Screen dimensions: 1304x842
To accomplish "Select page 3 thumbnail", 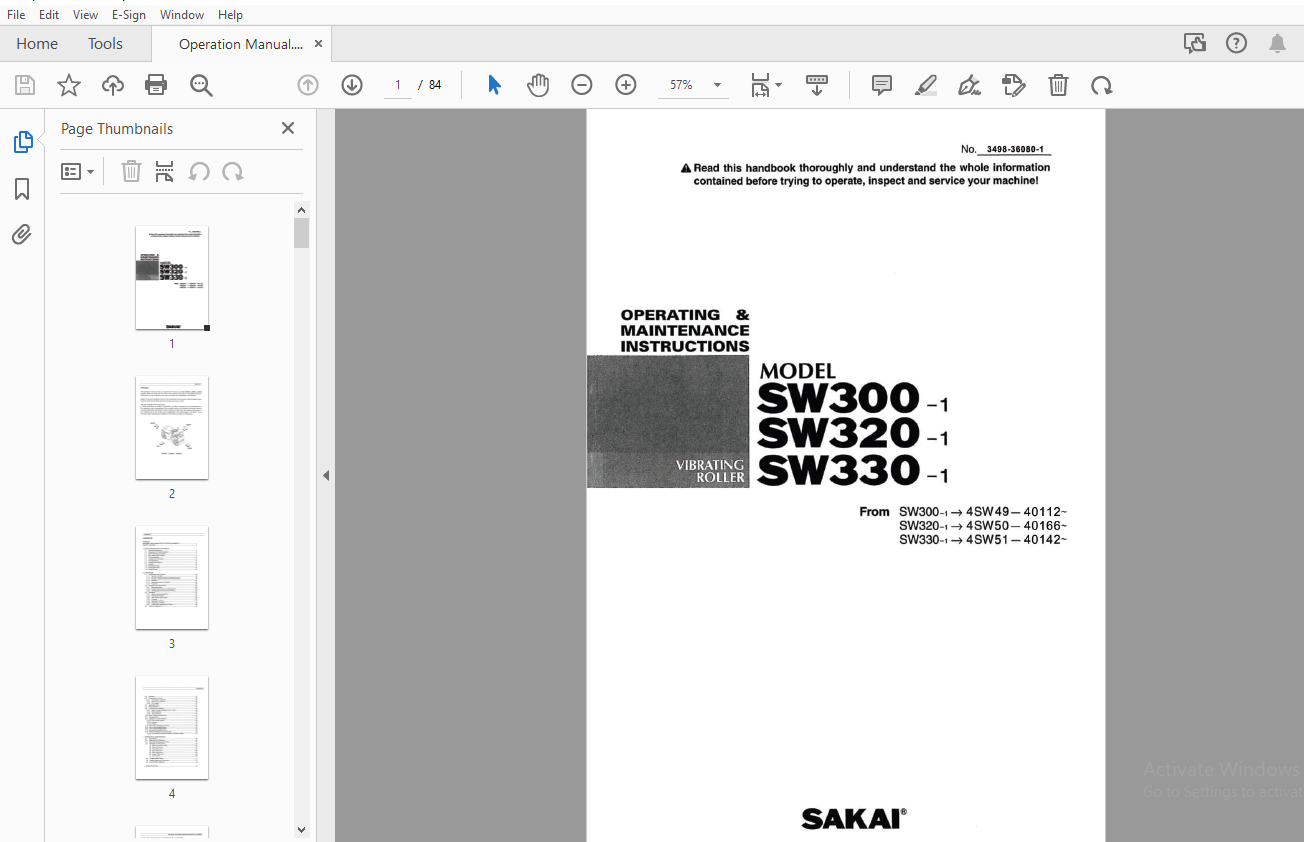I will click(x=172, y=578).
